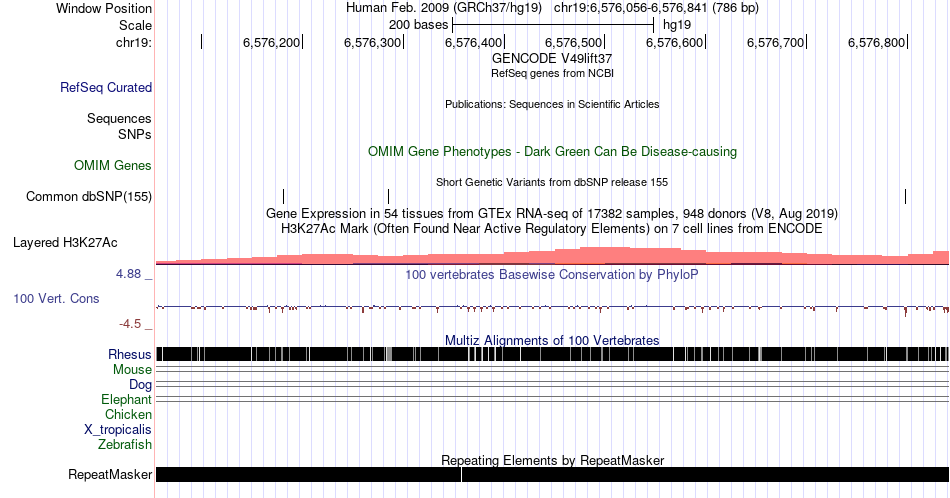Click the pink H3K27Ac signal graph
The width and height of the screenshot is (950, 498).
552,256
